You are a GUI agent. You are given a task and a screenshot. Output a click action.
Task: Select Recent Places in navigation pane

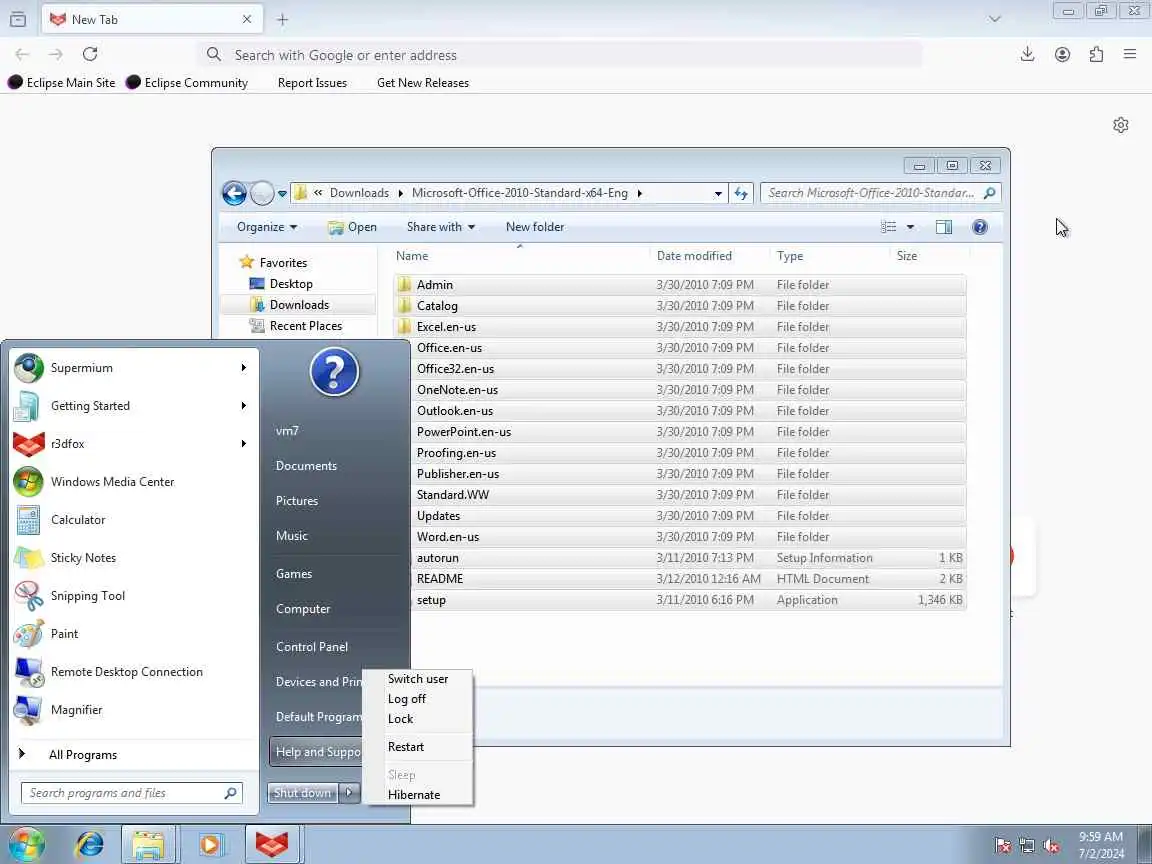(305, 326)
